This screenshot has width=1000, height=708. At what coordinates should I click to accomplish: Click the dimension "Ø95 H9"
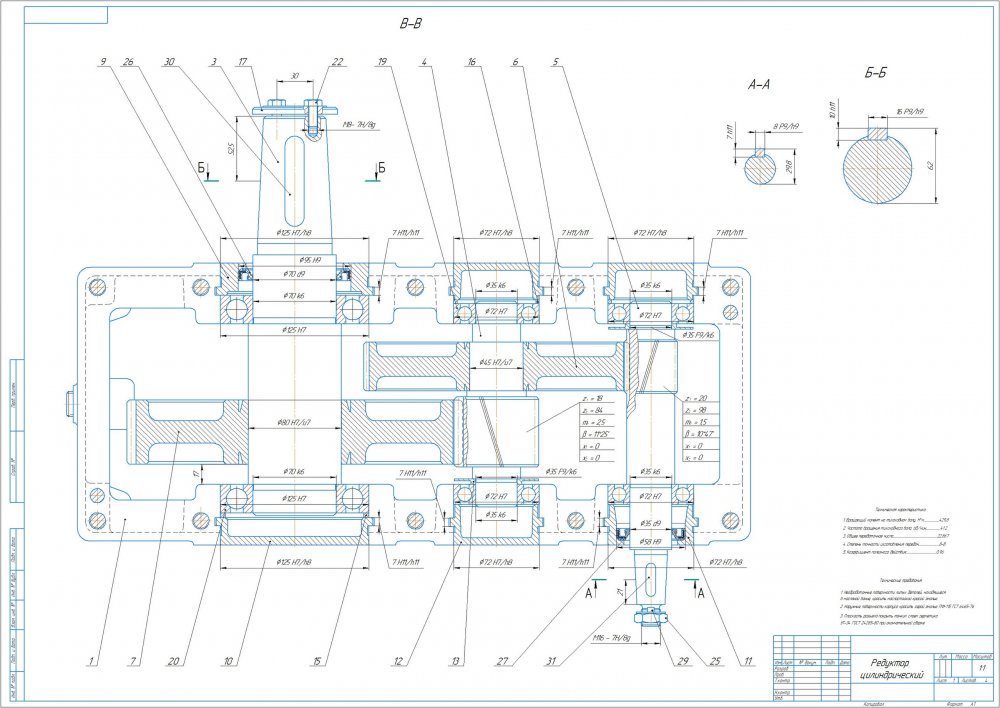309,260
